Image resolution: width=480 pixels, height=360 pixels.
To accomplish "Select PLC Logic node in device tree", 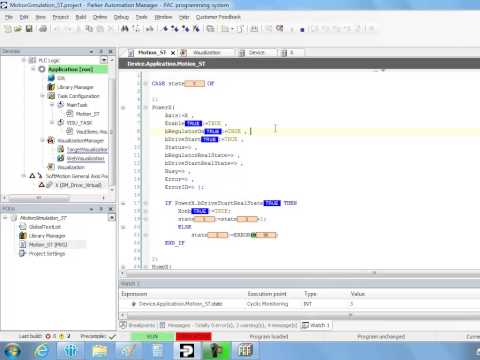I will tap(49, 60).
